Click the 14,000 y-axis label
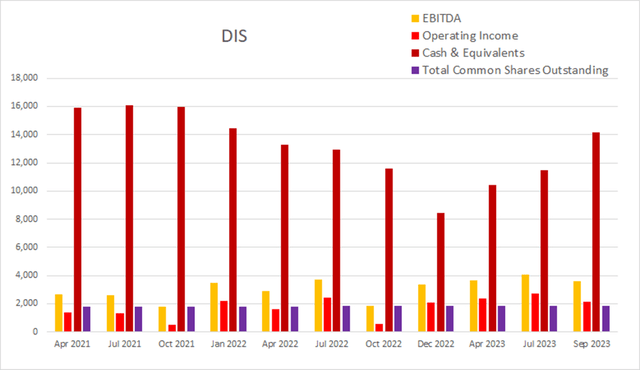The width and height of the screenshot is (640, 370). 24,134
